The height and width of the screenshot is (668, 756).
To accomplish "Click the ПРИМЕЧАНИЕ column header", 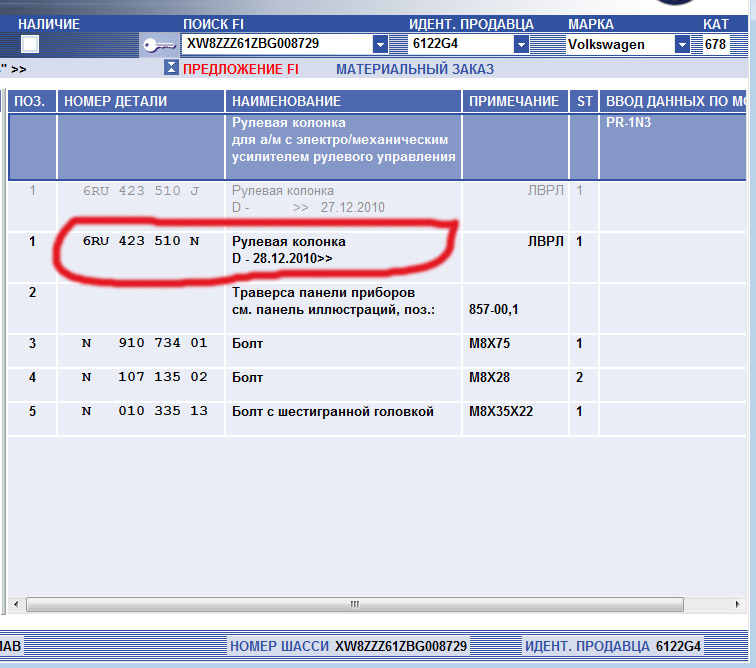I will [x=513, y=101].
